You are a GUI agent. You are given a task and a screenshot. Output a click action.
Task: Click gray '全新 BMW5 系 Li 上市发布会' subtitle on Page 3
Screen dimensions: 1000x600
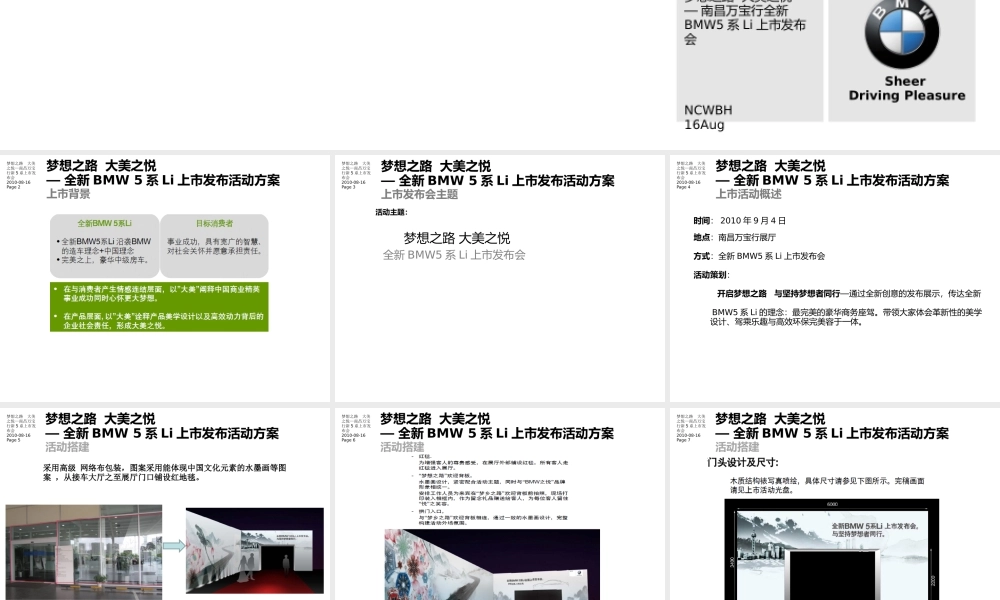pos(454,255)
